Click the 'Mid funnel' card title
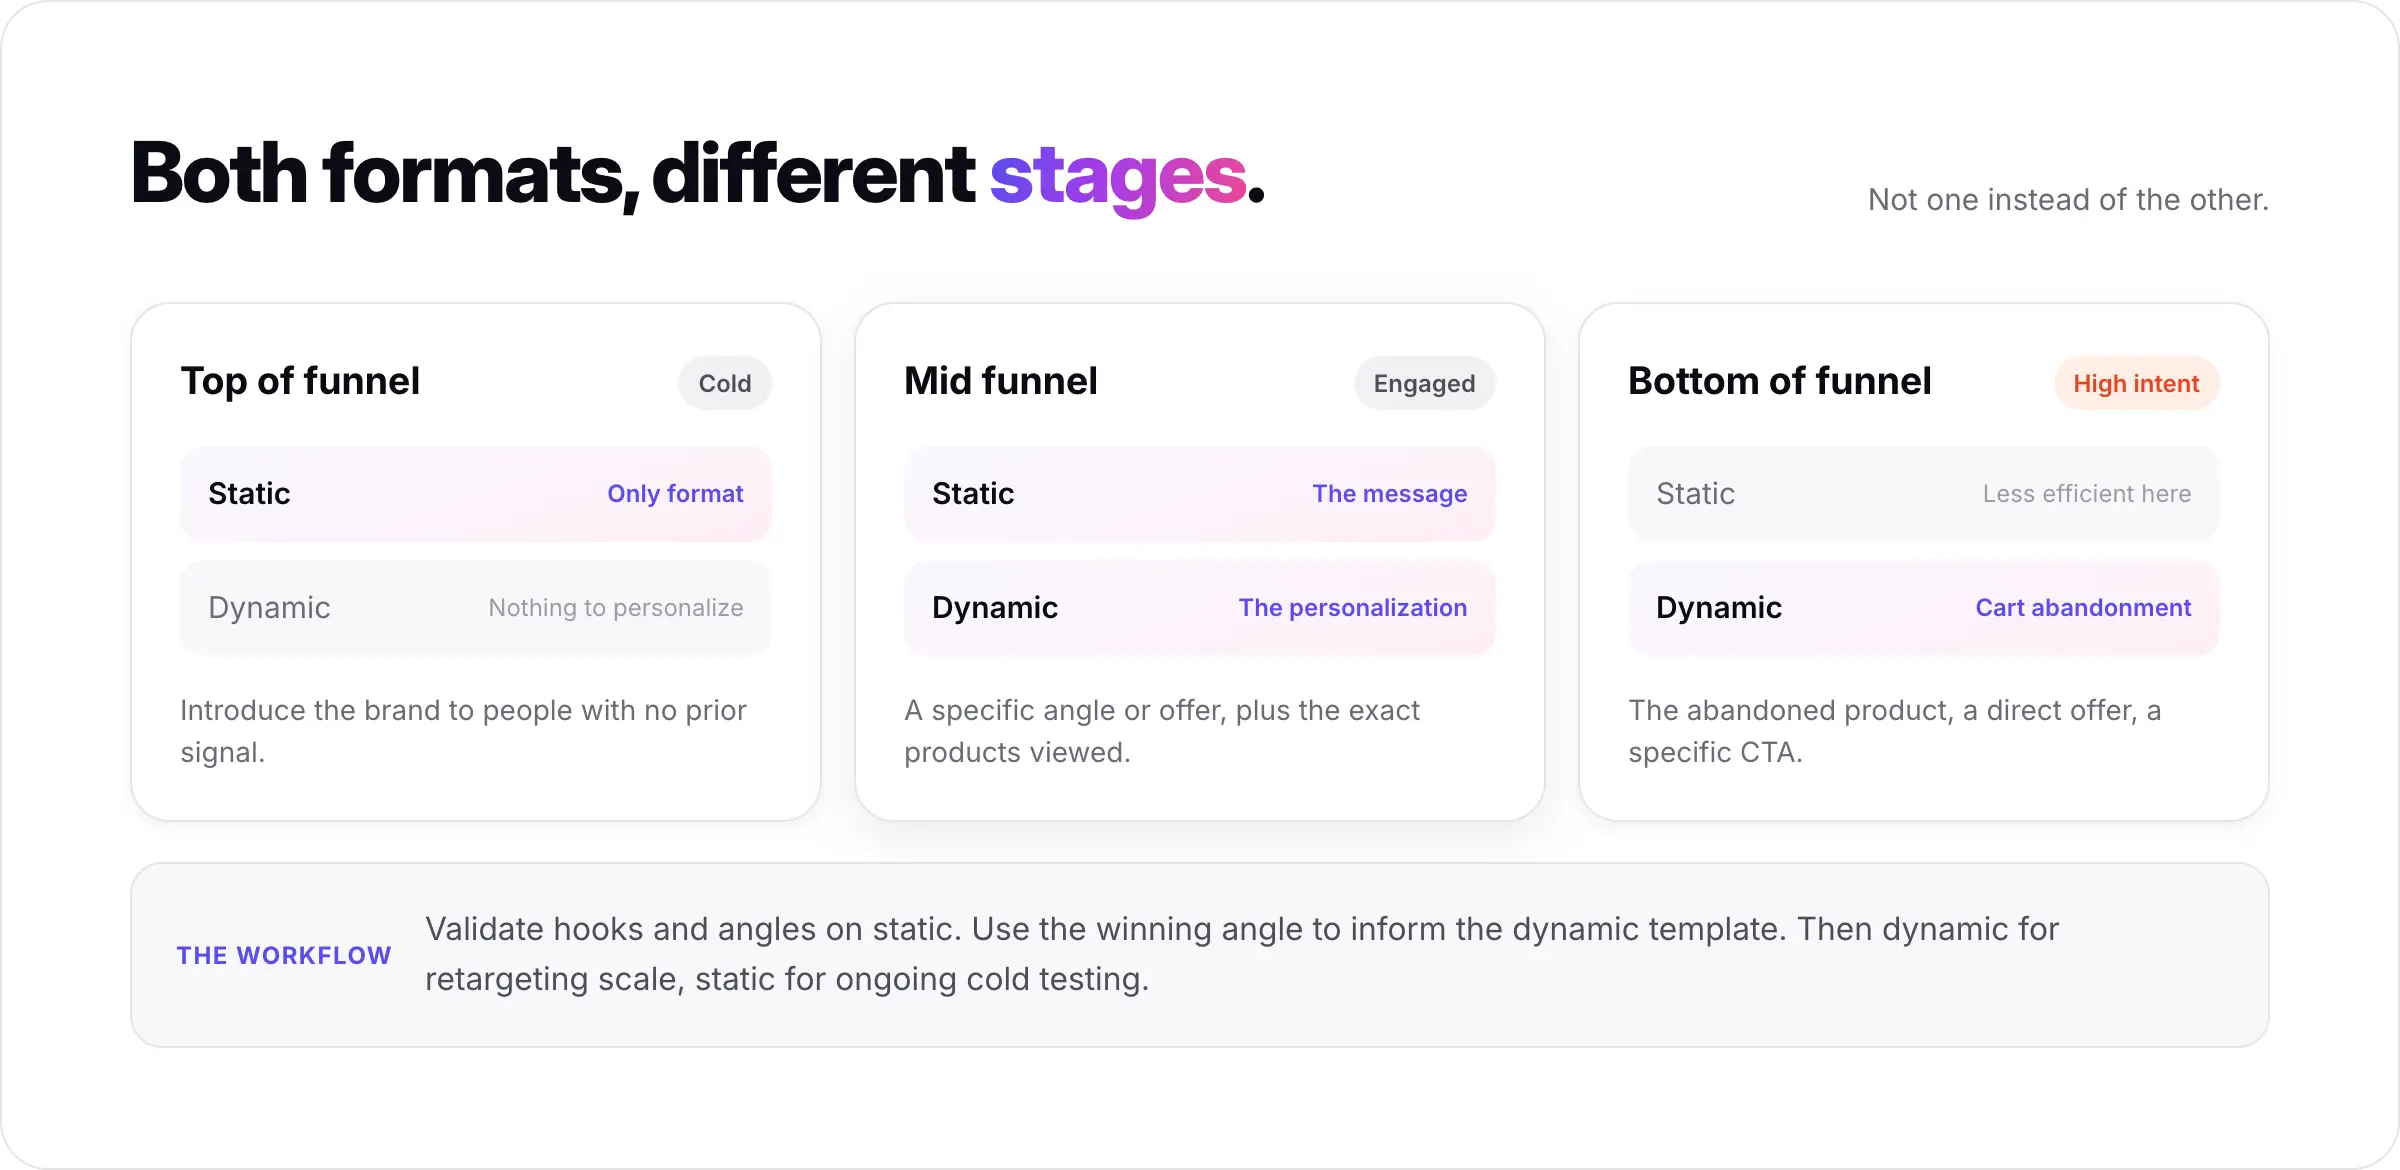The height and width of the screenshot is (1170, 2400). [1001, 381]
